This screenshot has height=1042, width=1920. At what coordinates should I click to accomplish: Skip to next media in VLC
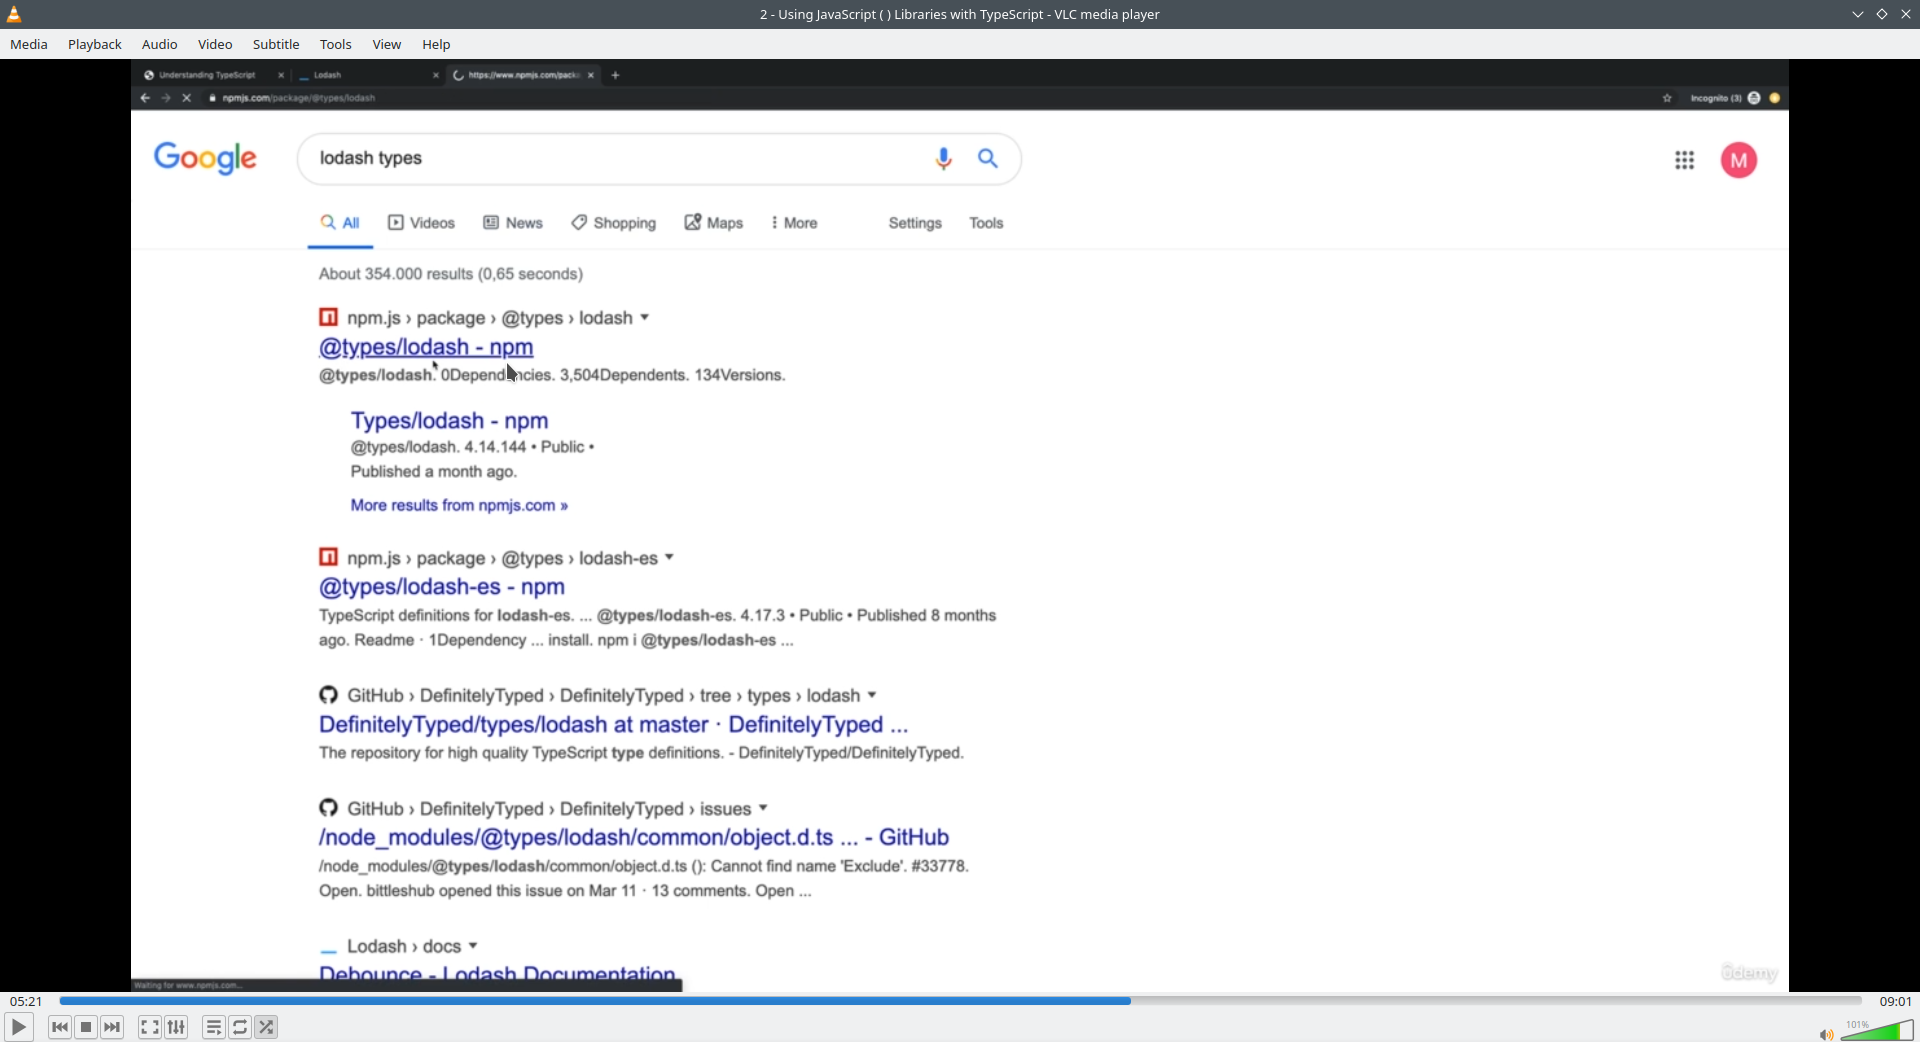click(x=112, y=1027)
